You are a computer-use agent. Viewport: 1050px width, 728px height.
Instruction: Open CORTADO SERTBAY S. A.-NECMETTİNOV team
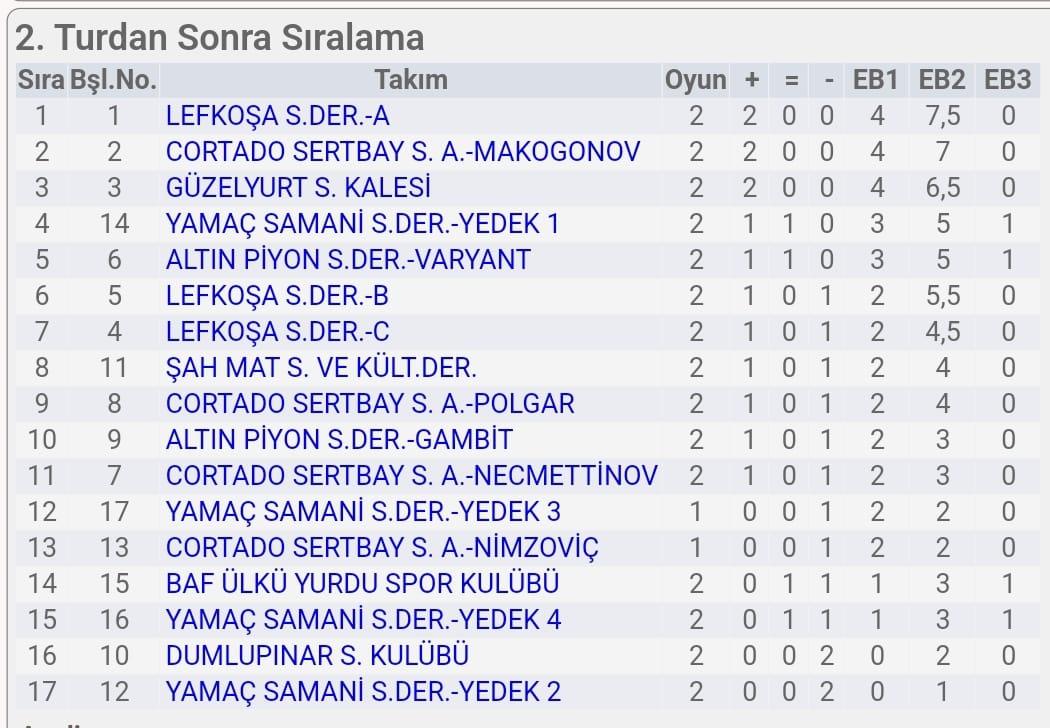pos(412,476)
